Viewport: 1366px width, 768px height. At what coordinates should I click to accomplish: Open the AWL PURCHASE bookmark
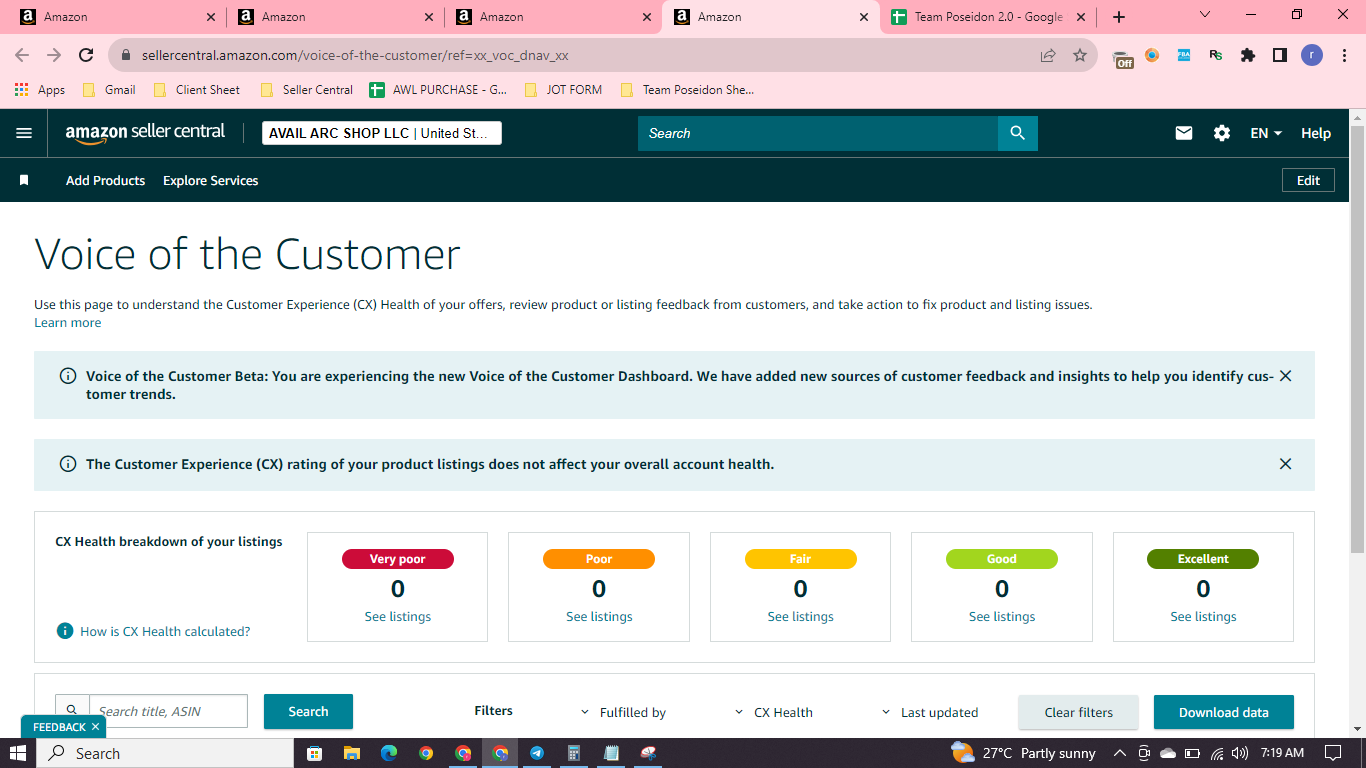tap(438, 90)
